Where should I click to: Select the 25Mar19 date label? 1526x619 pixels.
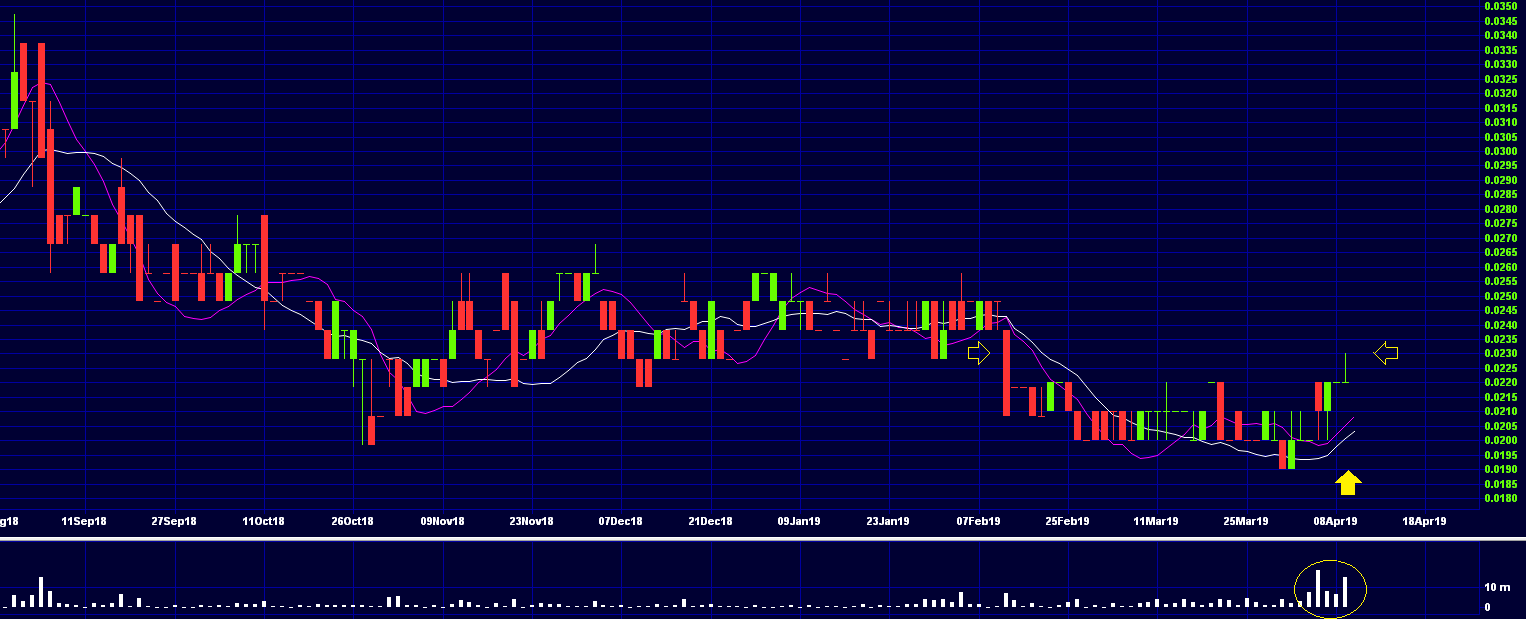point(1246,521)
